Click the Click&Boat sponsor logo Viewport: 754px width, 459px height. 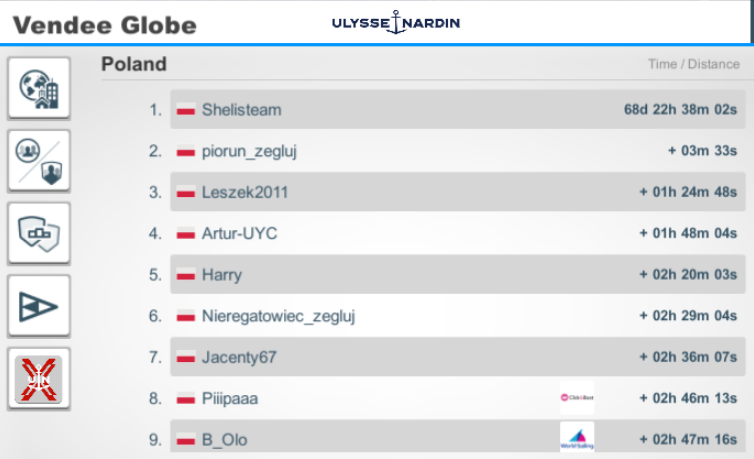(x=577, y=397)
